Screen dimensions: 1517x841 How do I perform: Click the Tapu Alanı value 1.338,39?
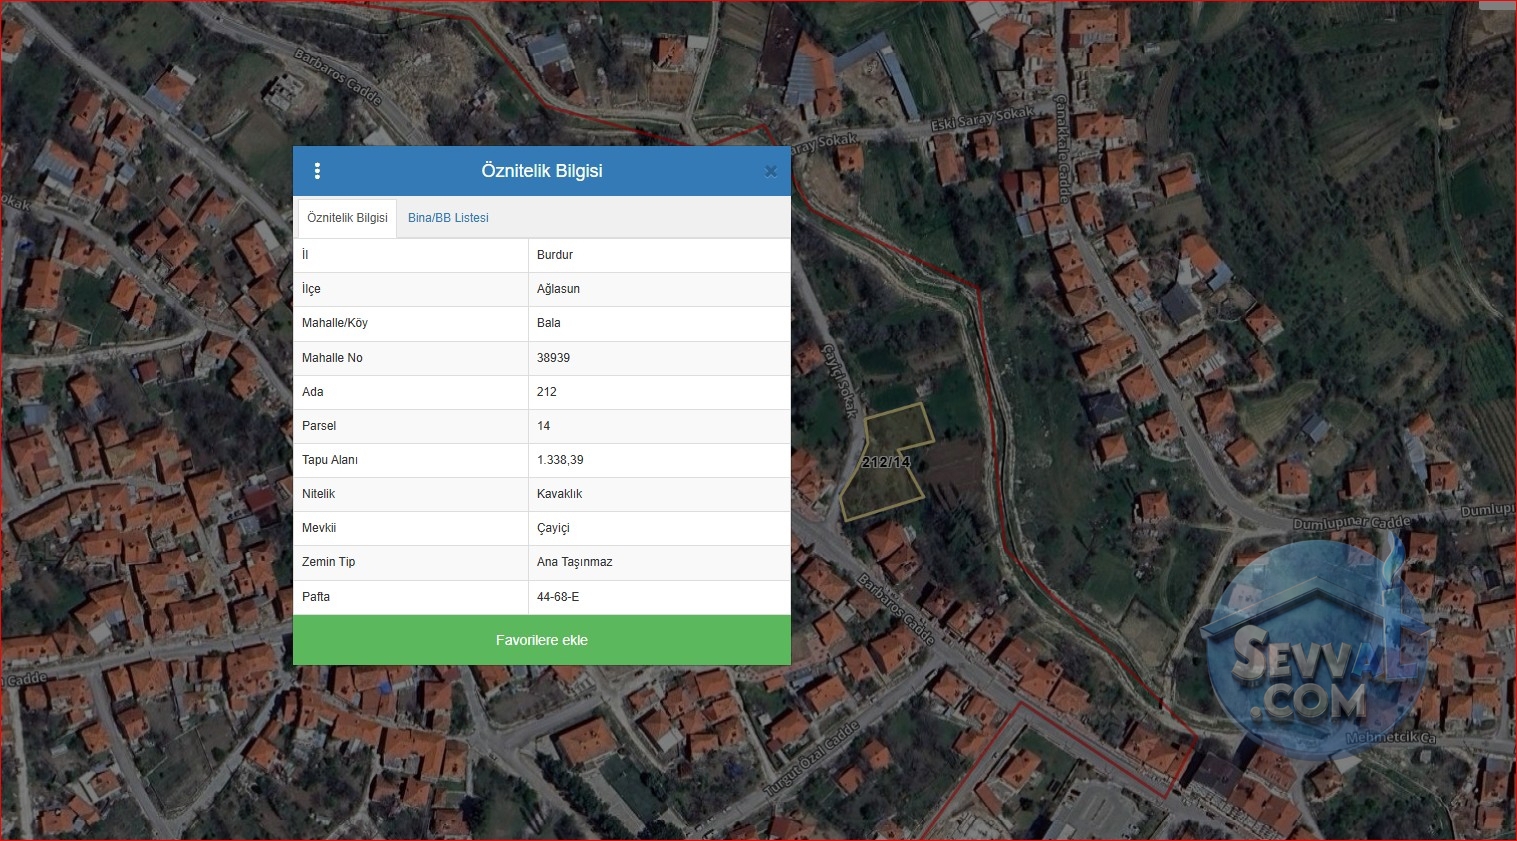pos(560,460)
